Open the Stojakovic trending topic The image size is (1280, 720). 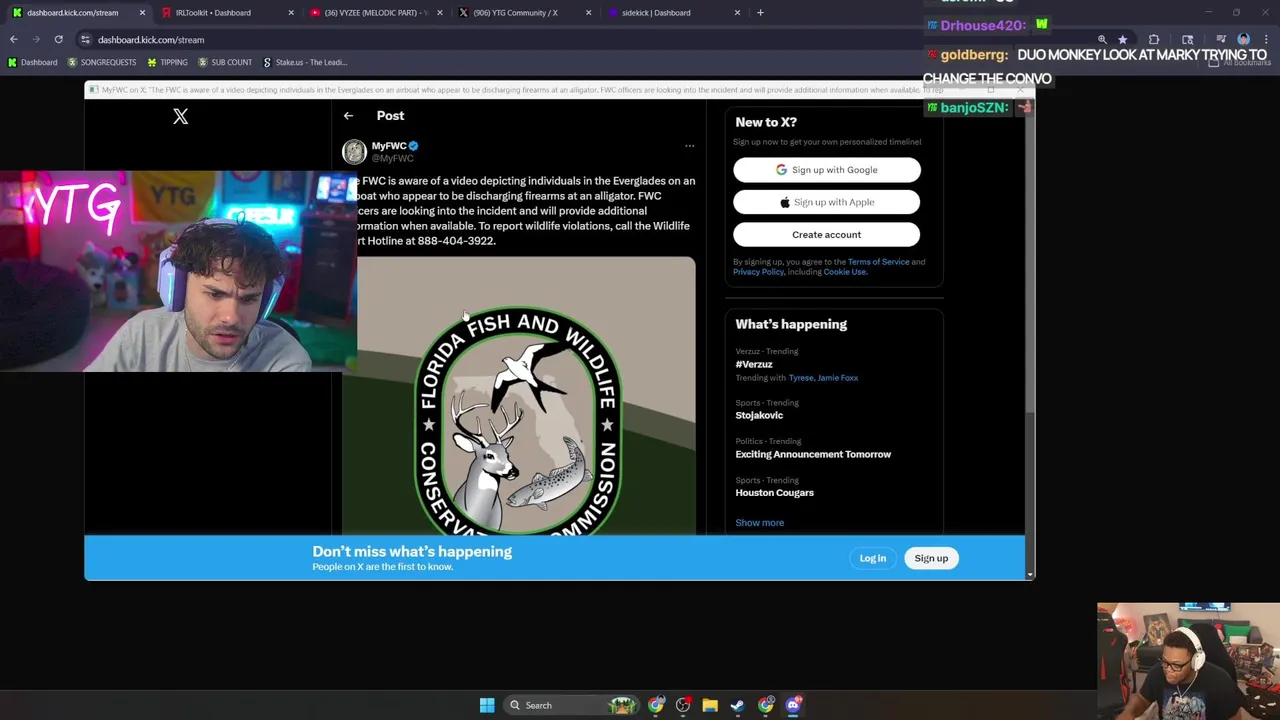click(759, 415)
